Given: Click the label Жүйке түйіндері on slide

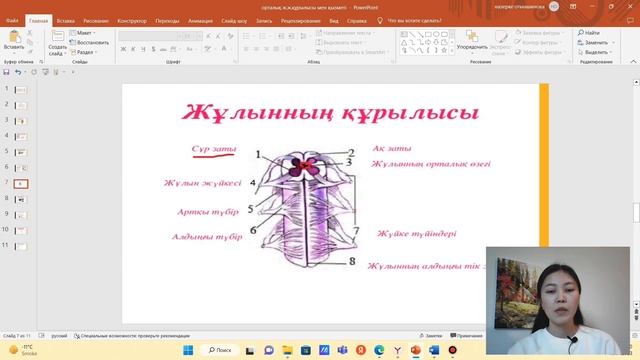Looking at the screenshot, I should point(417,233).
